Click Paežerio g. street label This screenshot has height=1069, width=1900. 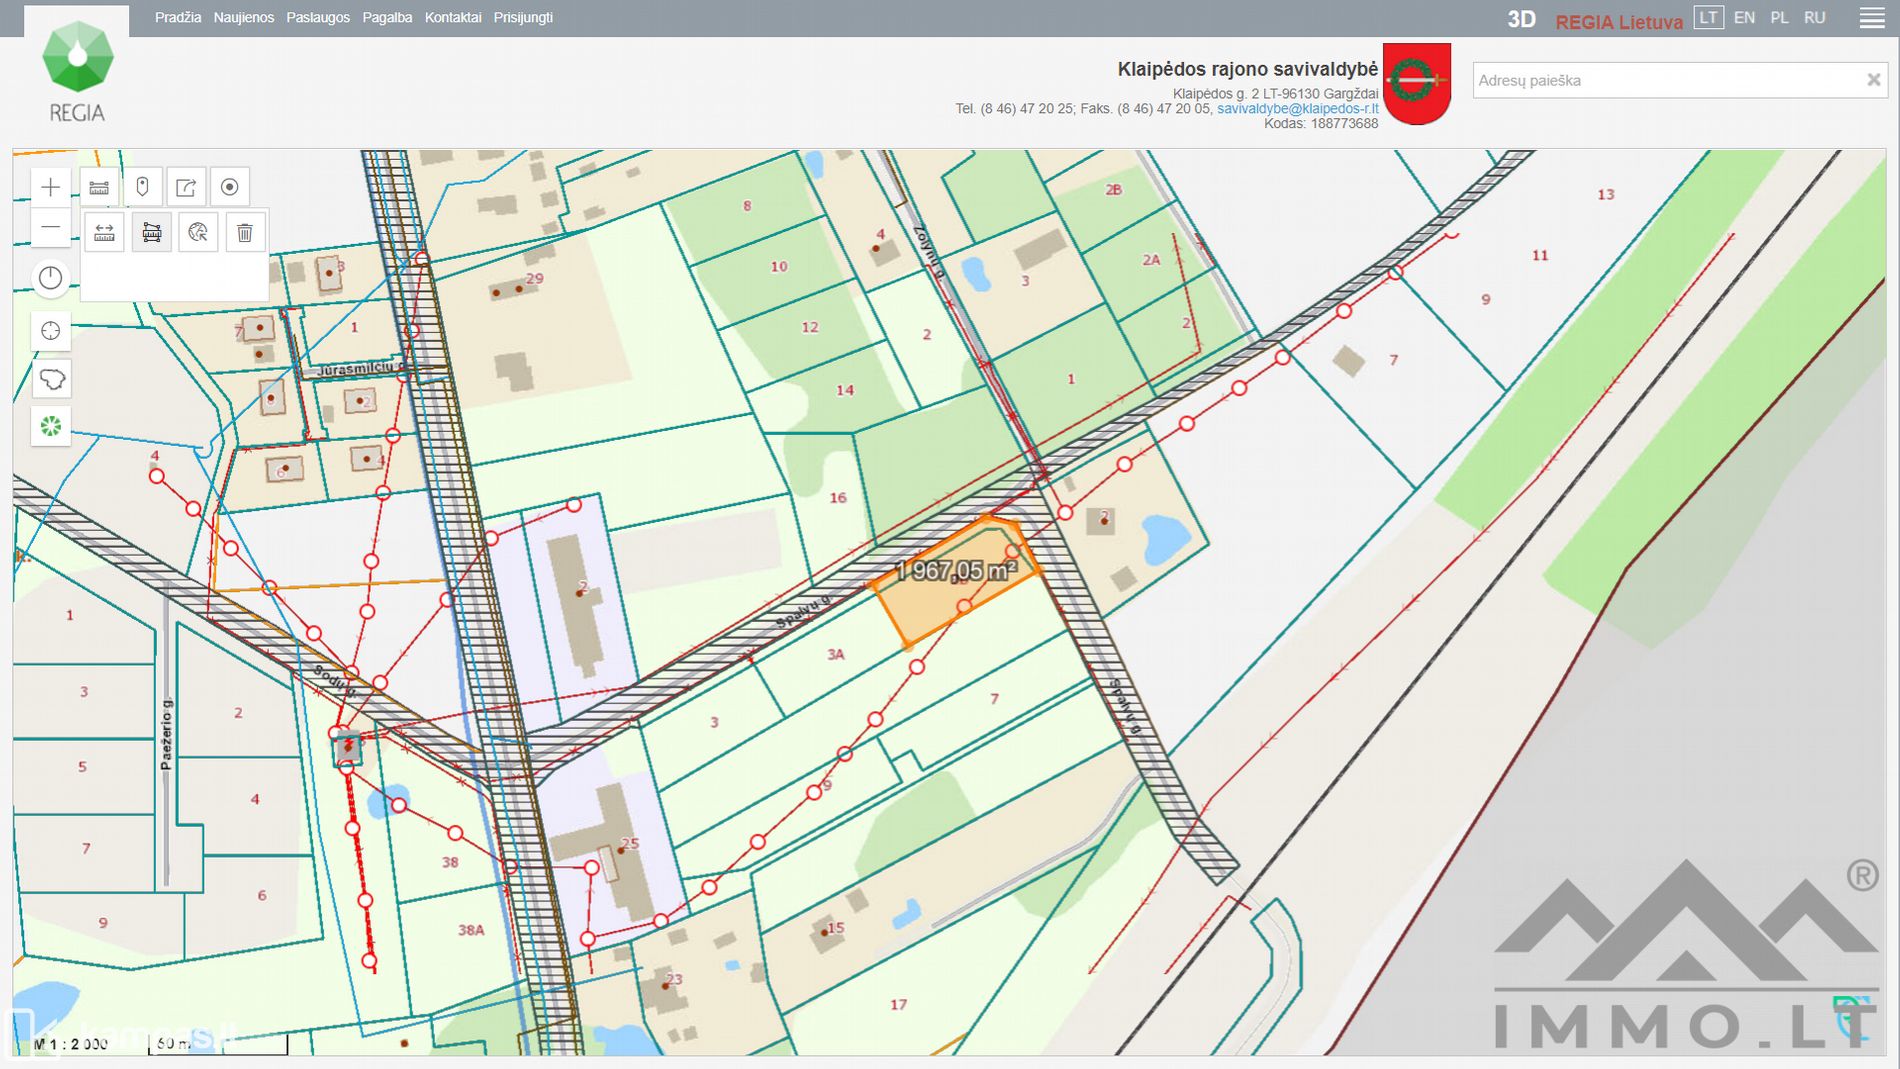pyautogui.click(x=166, y=733)
